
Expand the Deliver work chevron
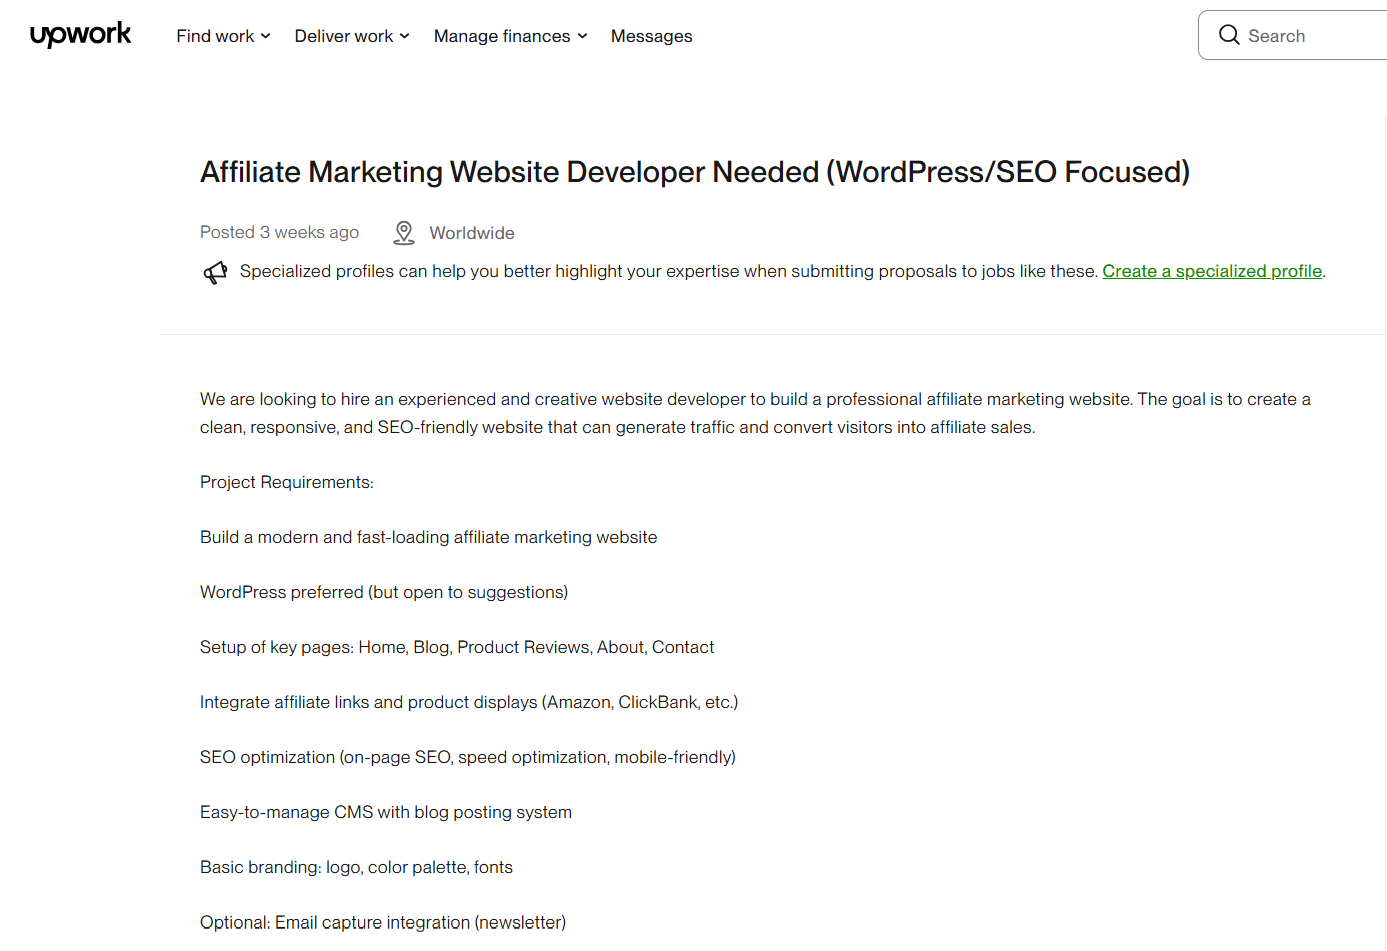[x=404, y=36]
